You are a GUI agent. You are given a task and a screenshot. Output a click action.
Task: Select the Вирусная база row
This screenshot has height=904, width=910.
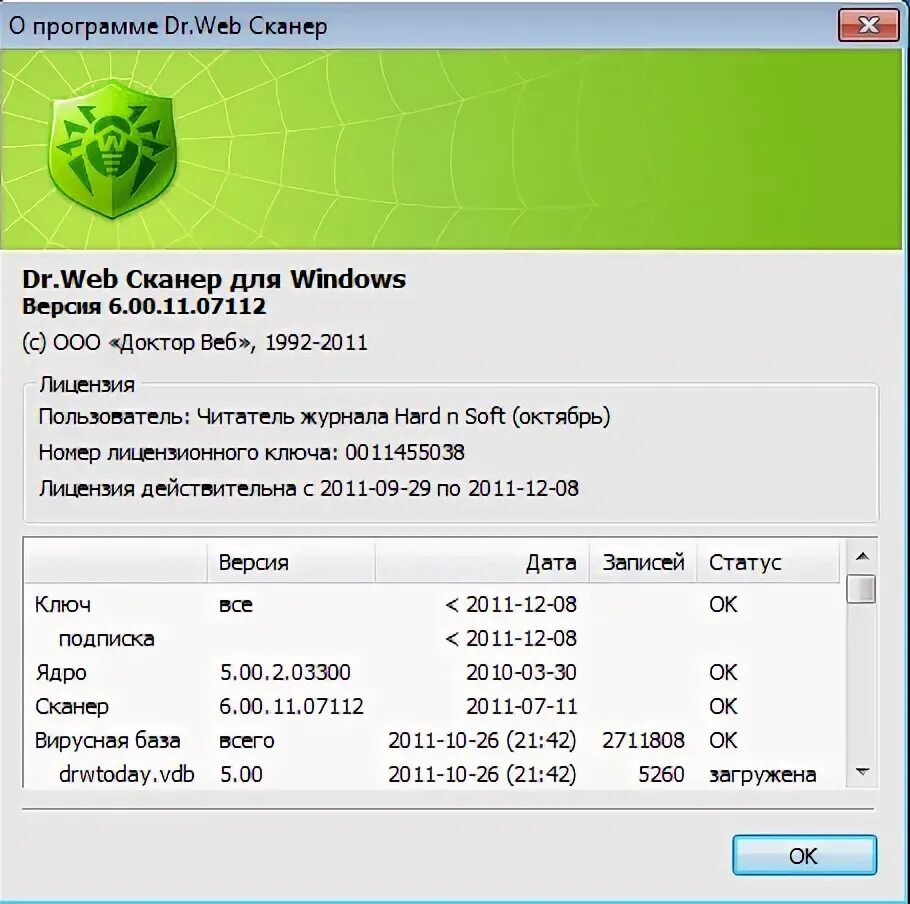pos(434,740)
